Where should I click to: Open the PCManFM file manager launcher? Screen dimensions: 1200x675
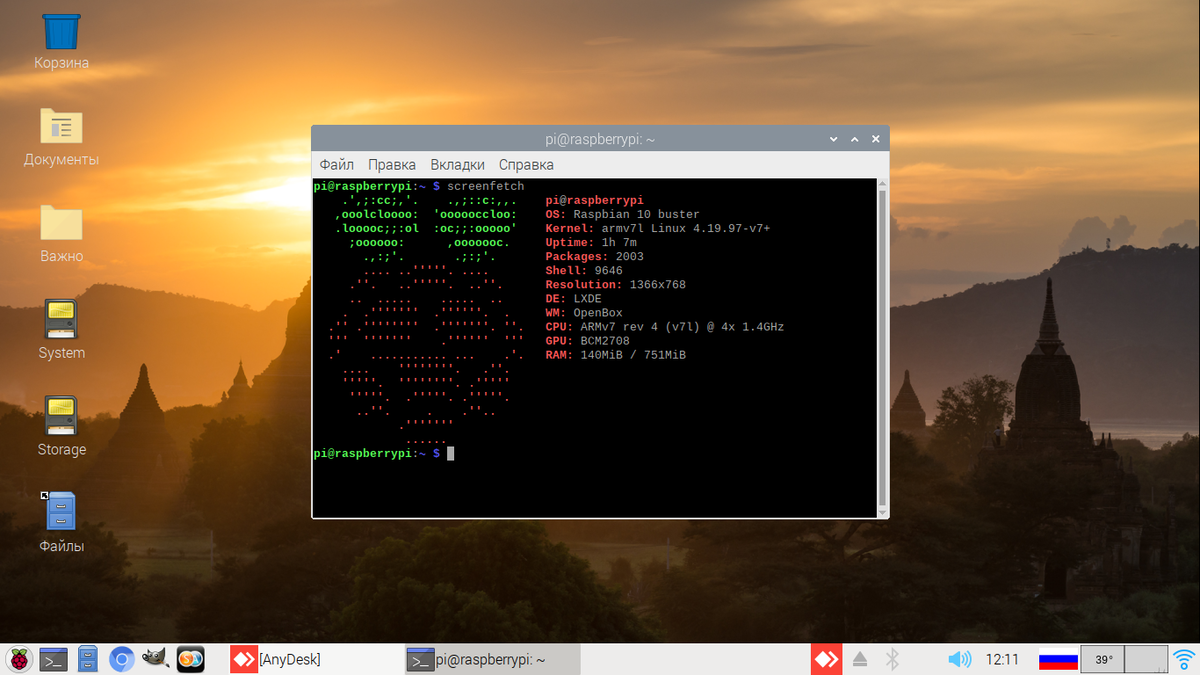point(88,659)
